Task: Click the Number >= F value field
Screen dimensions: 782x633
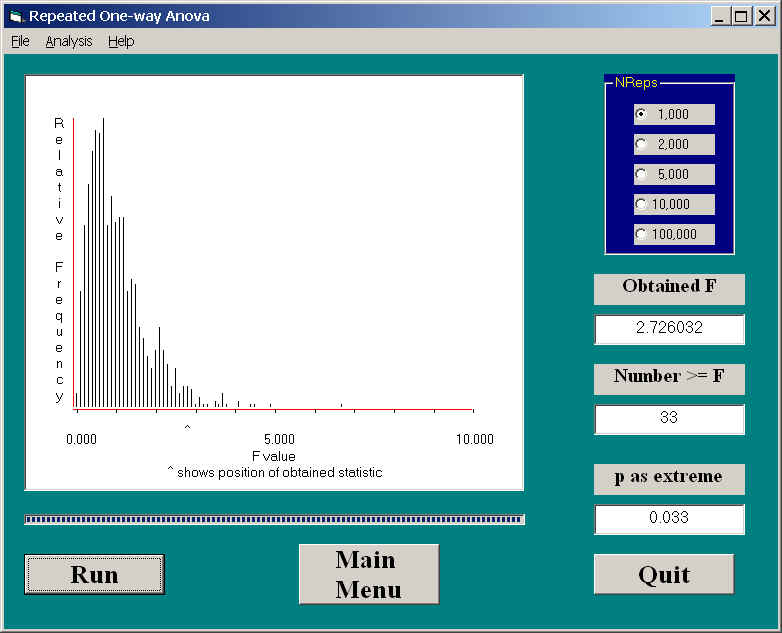Action: (x=669, y=419)
